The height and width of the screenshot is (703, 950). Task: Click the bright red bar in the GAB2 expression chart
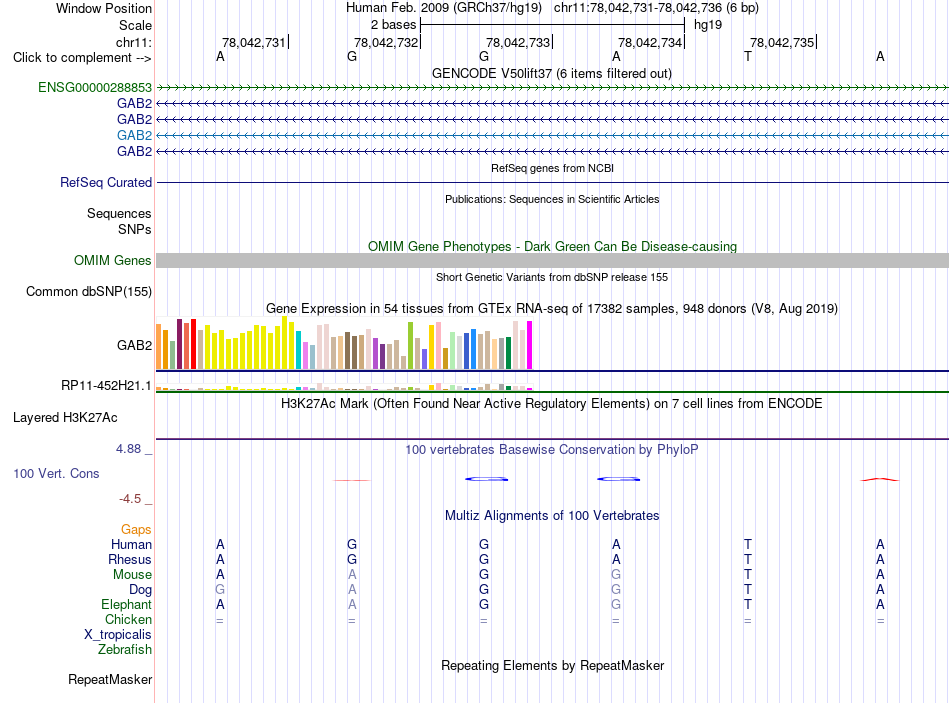(193, 344)
